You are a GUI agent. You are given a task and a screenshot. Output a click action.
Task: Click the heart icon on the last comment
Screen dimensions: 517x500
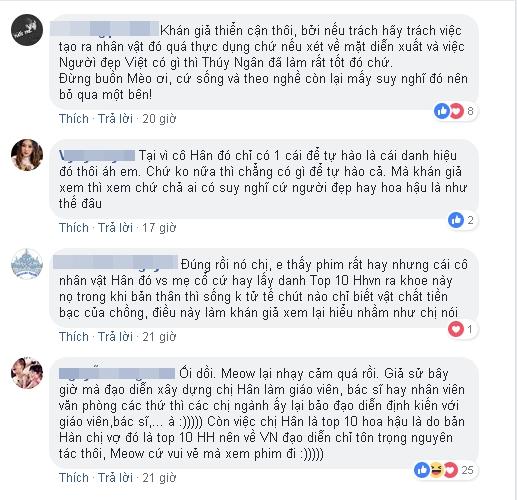(450, 470)
